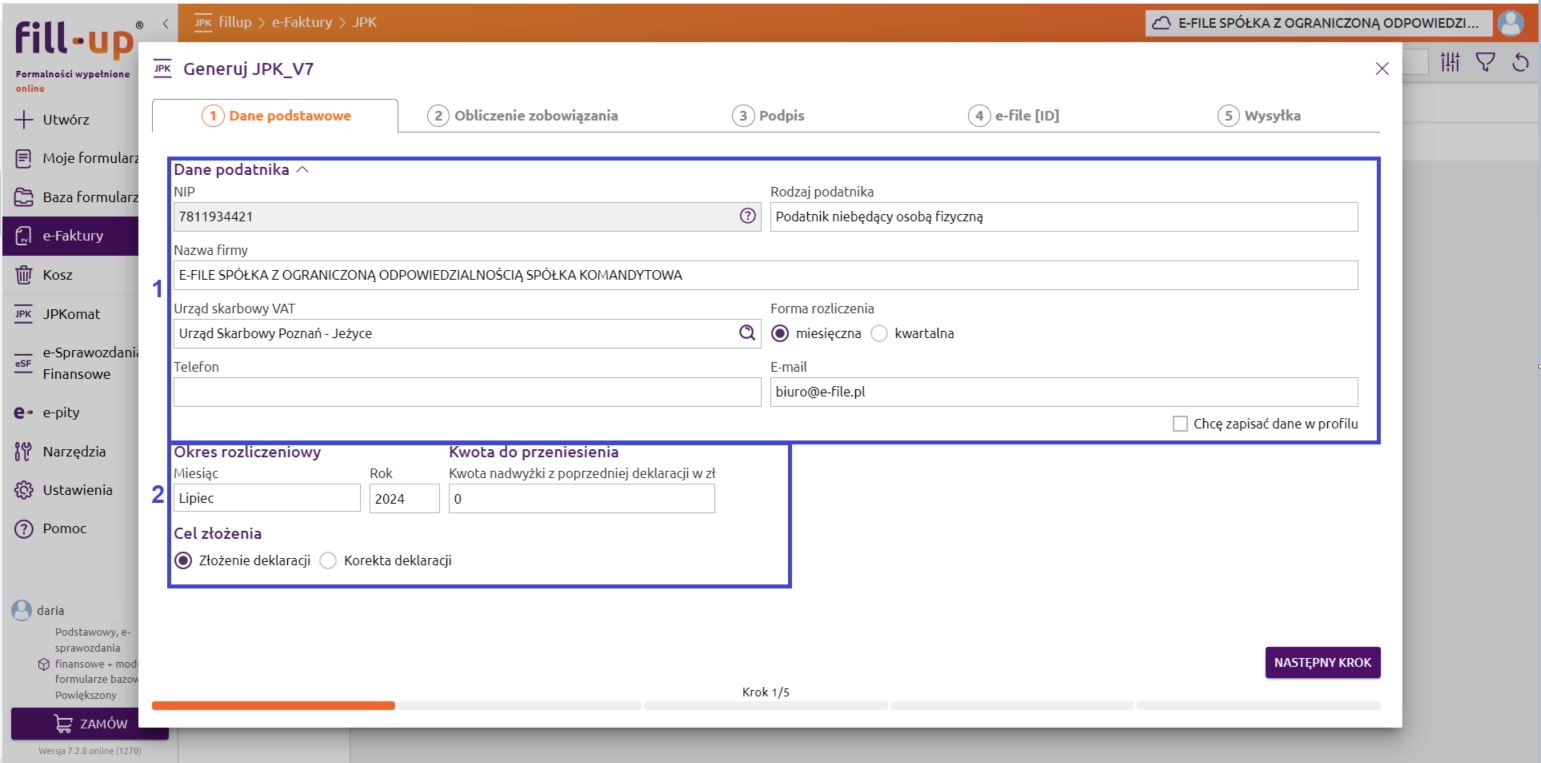Click the Nazwa firmy field
This screenshot has width=1541, height=763.
(766, 275)
